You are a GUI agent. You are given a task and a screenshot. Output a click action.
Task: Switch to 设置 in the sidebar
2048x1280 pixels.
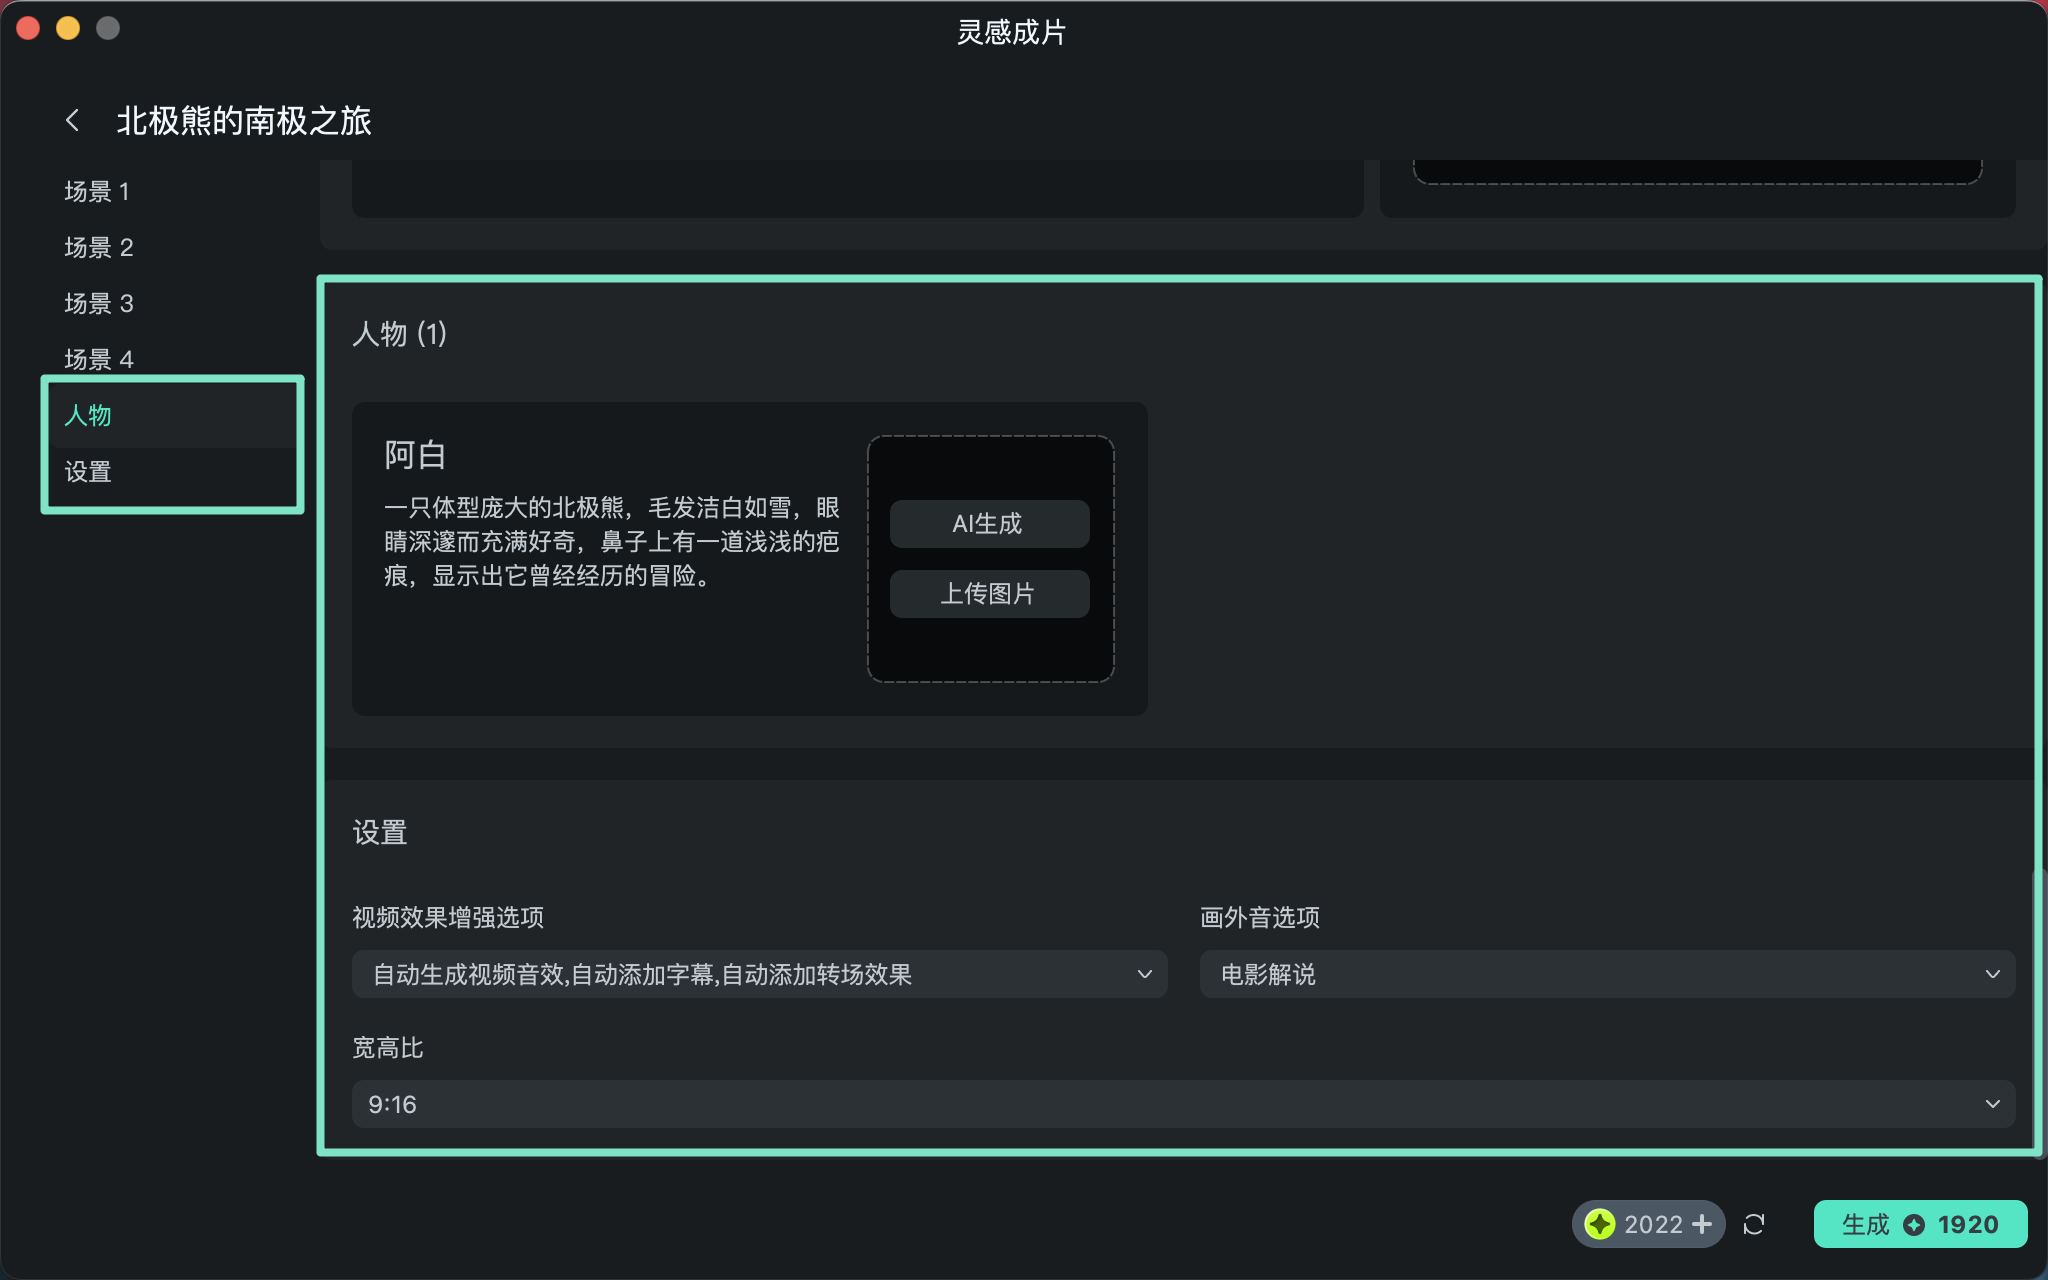88,471
